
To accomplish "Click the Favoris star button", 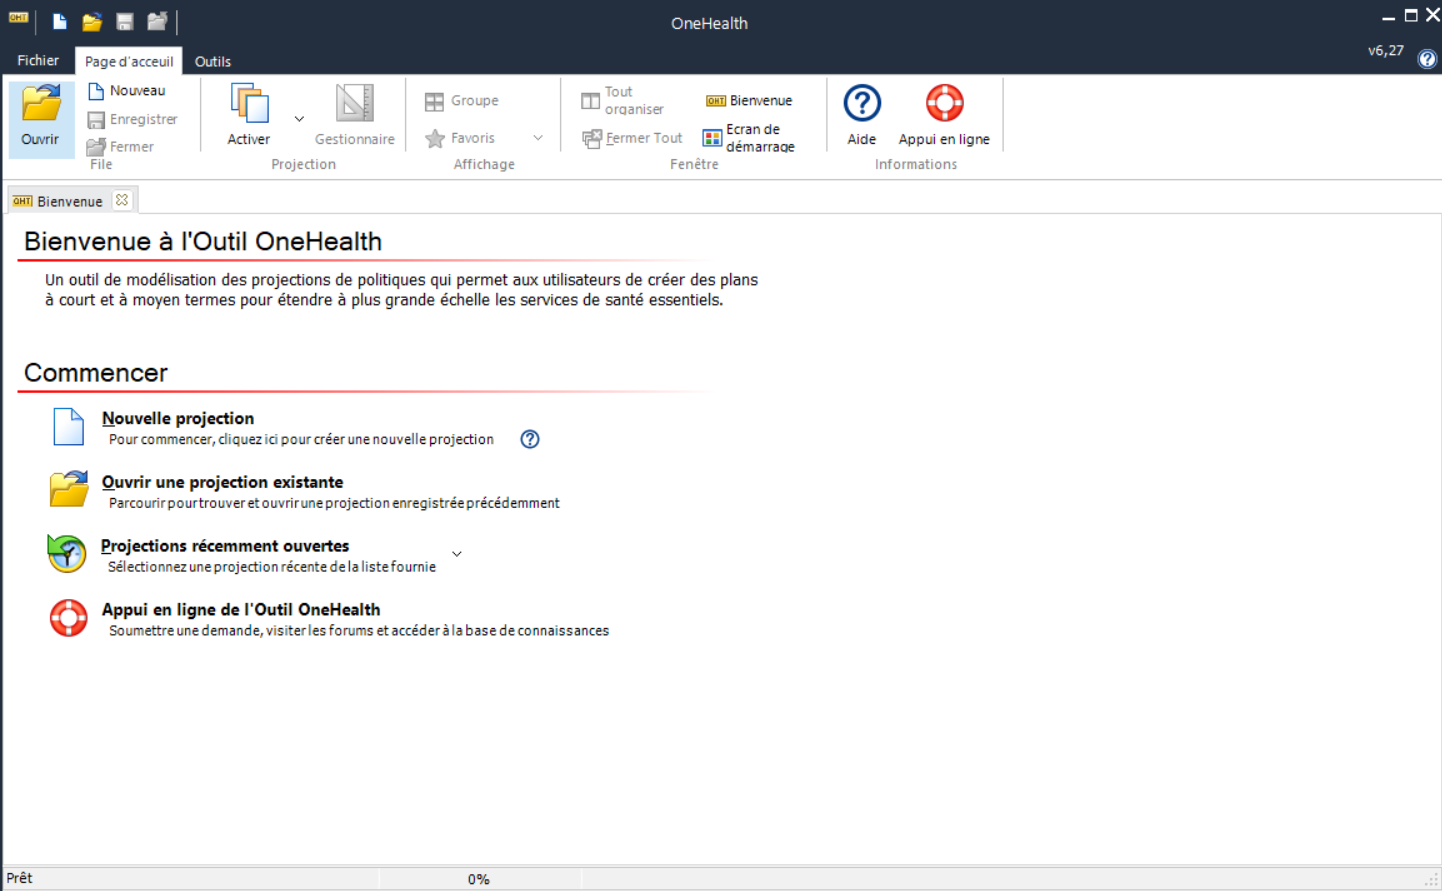I will [x=460, y=138].
